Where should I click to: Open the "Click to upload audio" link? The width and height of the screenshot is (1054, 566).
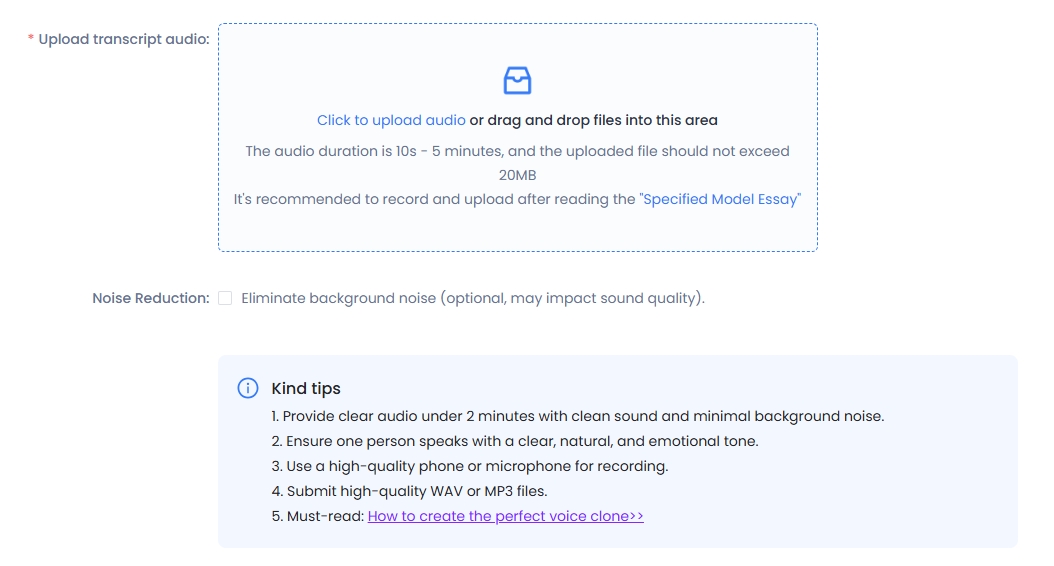pos(391,120)
